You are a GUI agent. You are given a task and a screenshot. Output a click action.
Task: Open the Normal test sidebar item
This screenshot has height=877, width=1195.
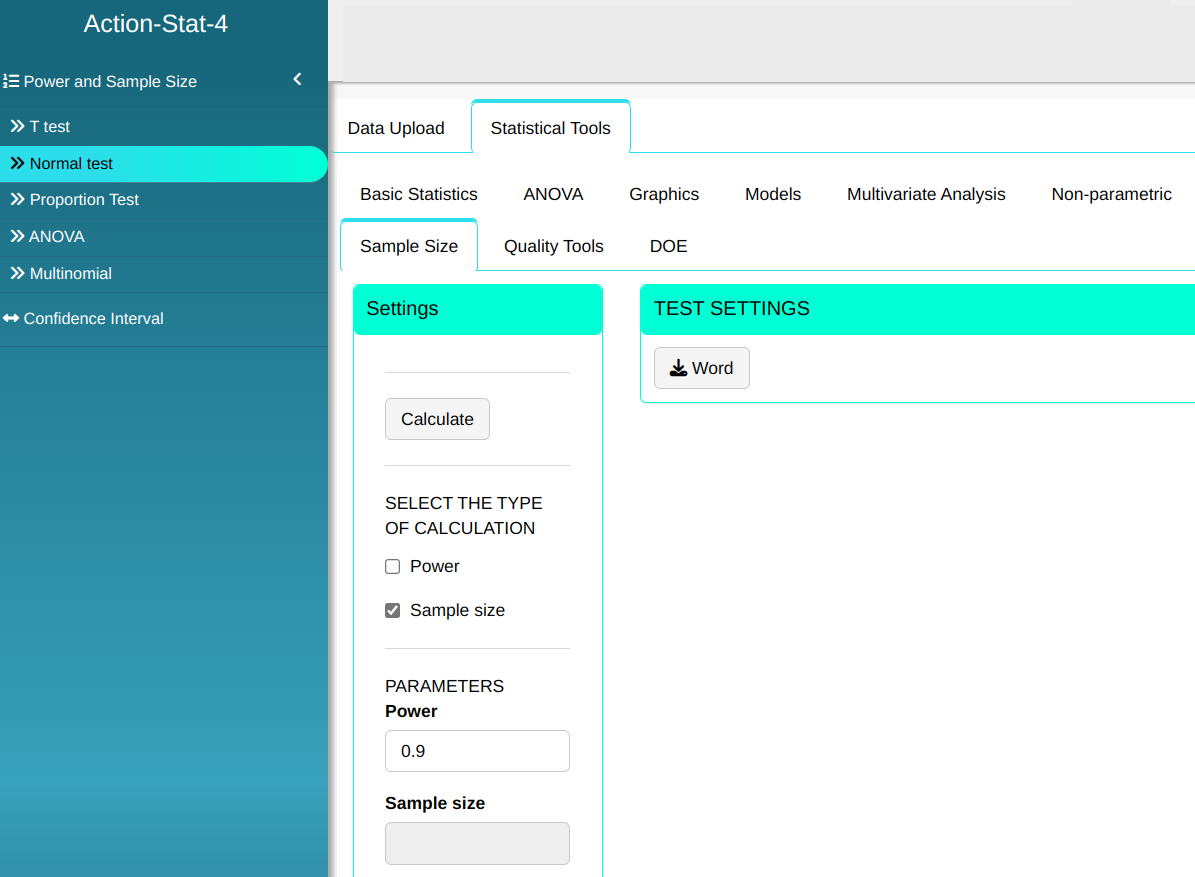point(71,164)
